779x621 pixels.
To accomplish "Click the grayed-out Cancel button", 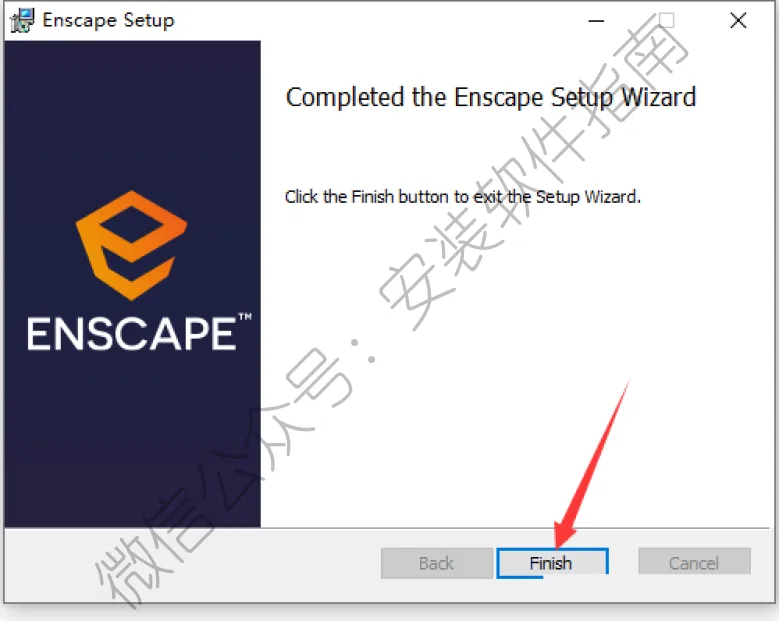I will (x=694, y=562).
